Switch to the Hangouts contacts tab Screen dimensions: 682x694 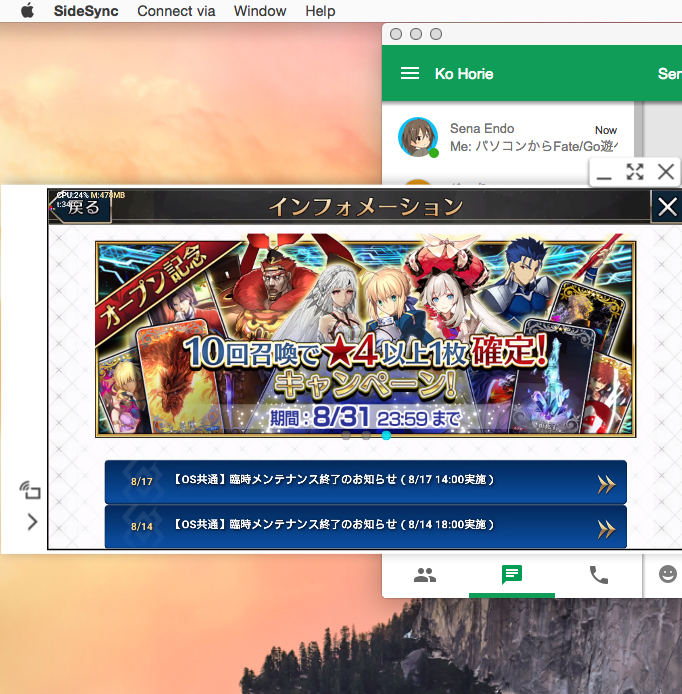(x=425, y=575)
